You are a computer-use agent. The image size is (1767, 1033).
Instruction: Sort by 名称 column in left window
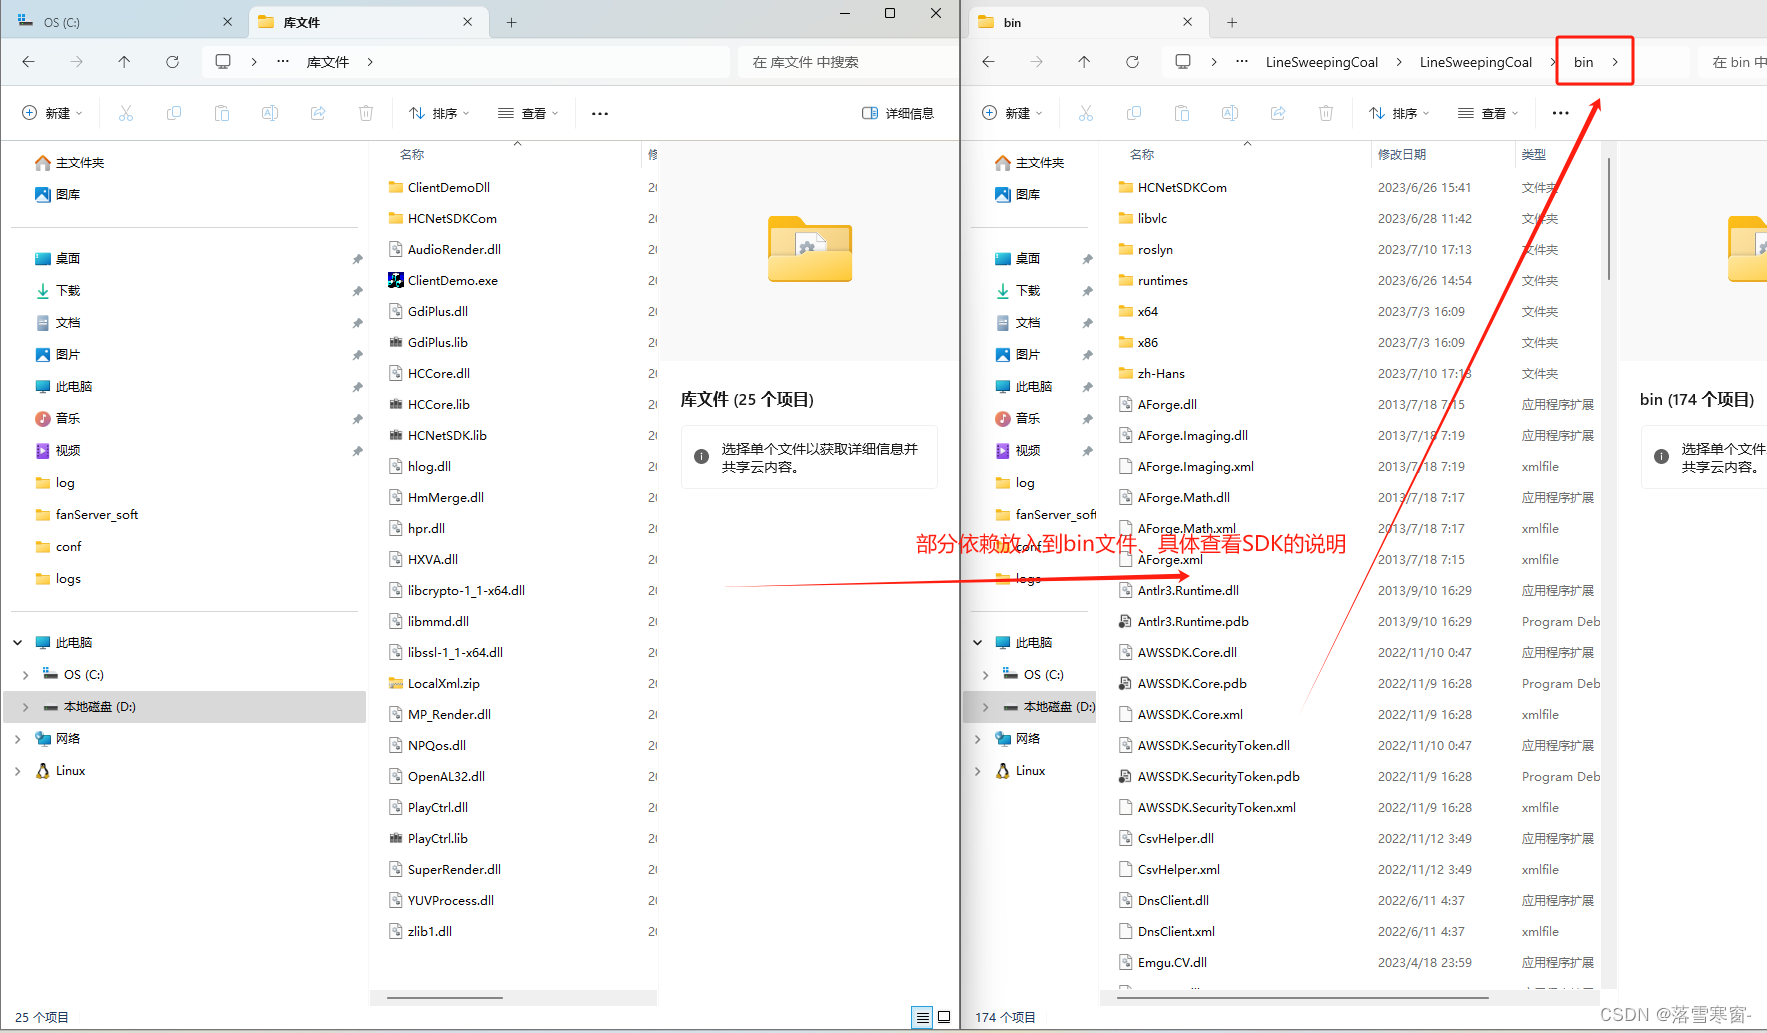(x=412, y=155)
